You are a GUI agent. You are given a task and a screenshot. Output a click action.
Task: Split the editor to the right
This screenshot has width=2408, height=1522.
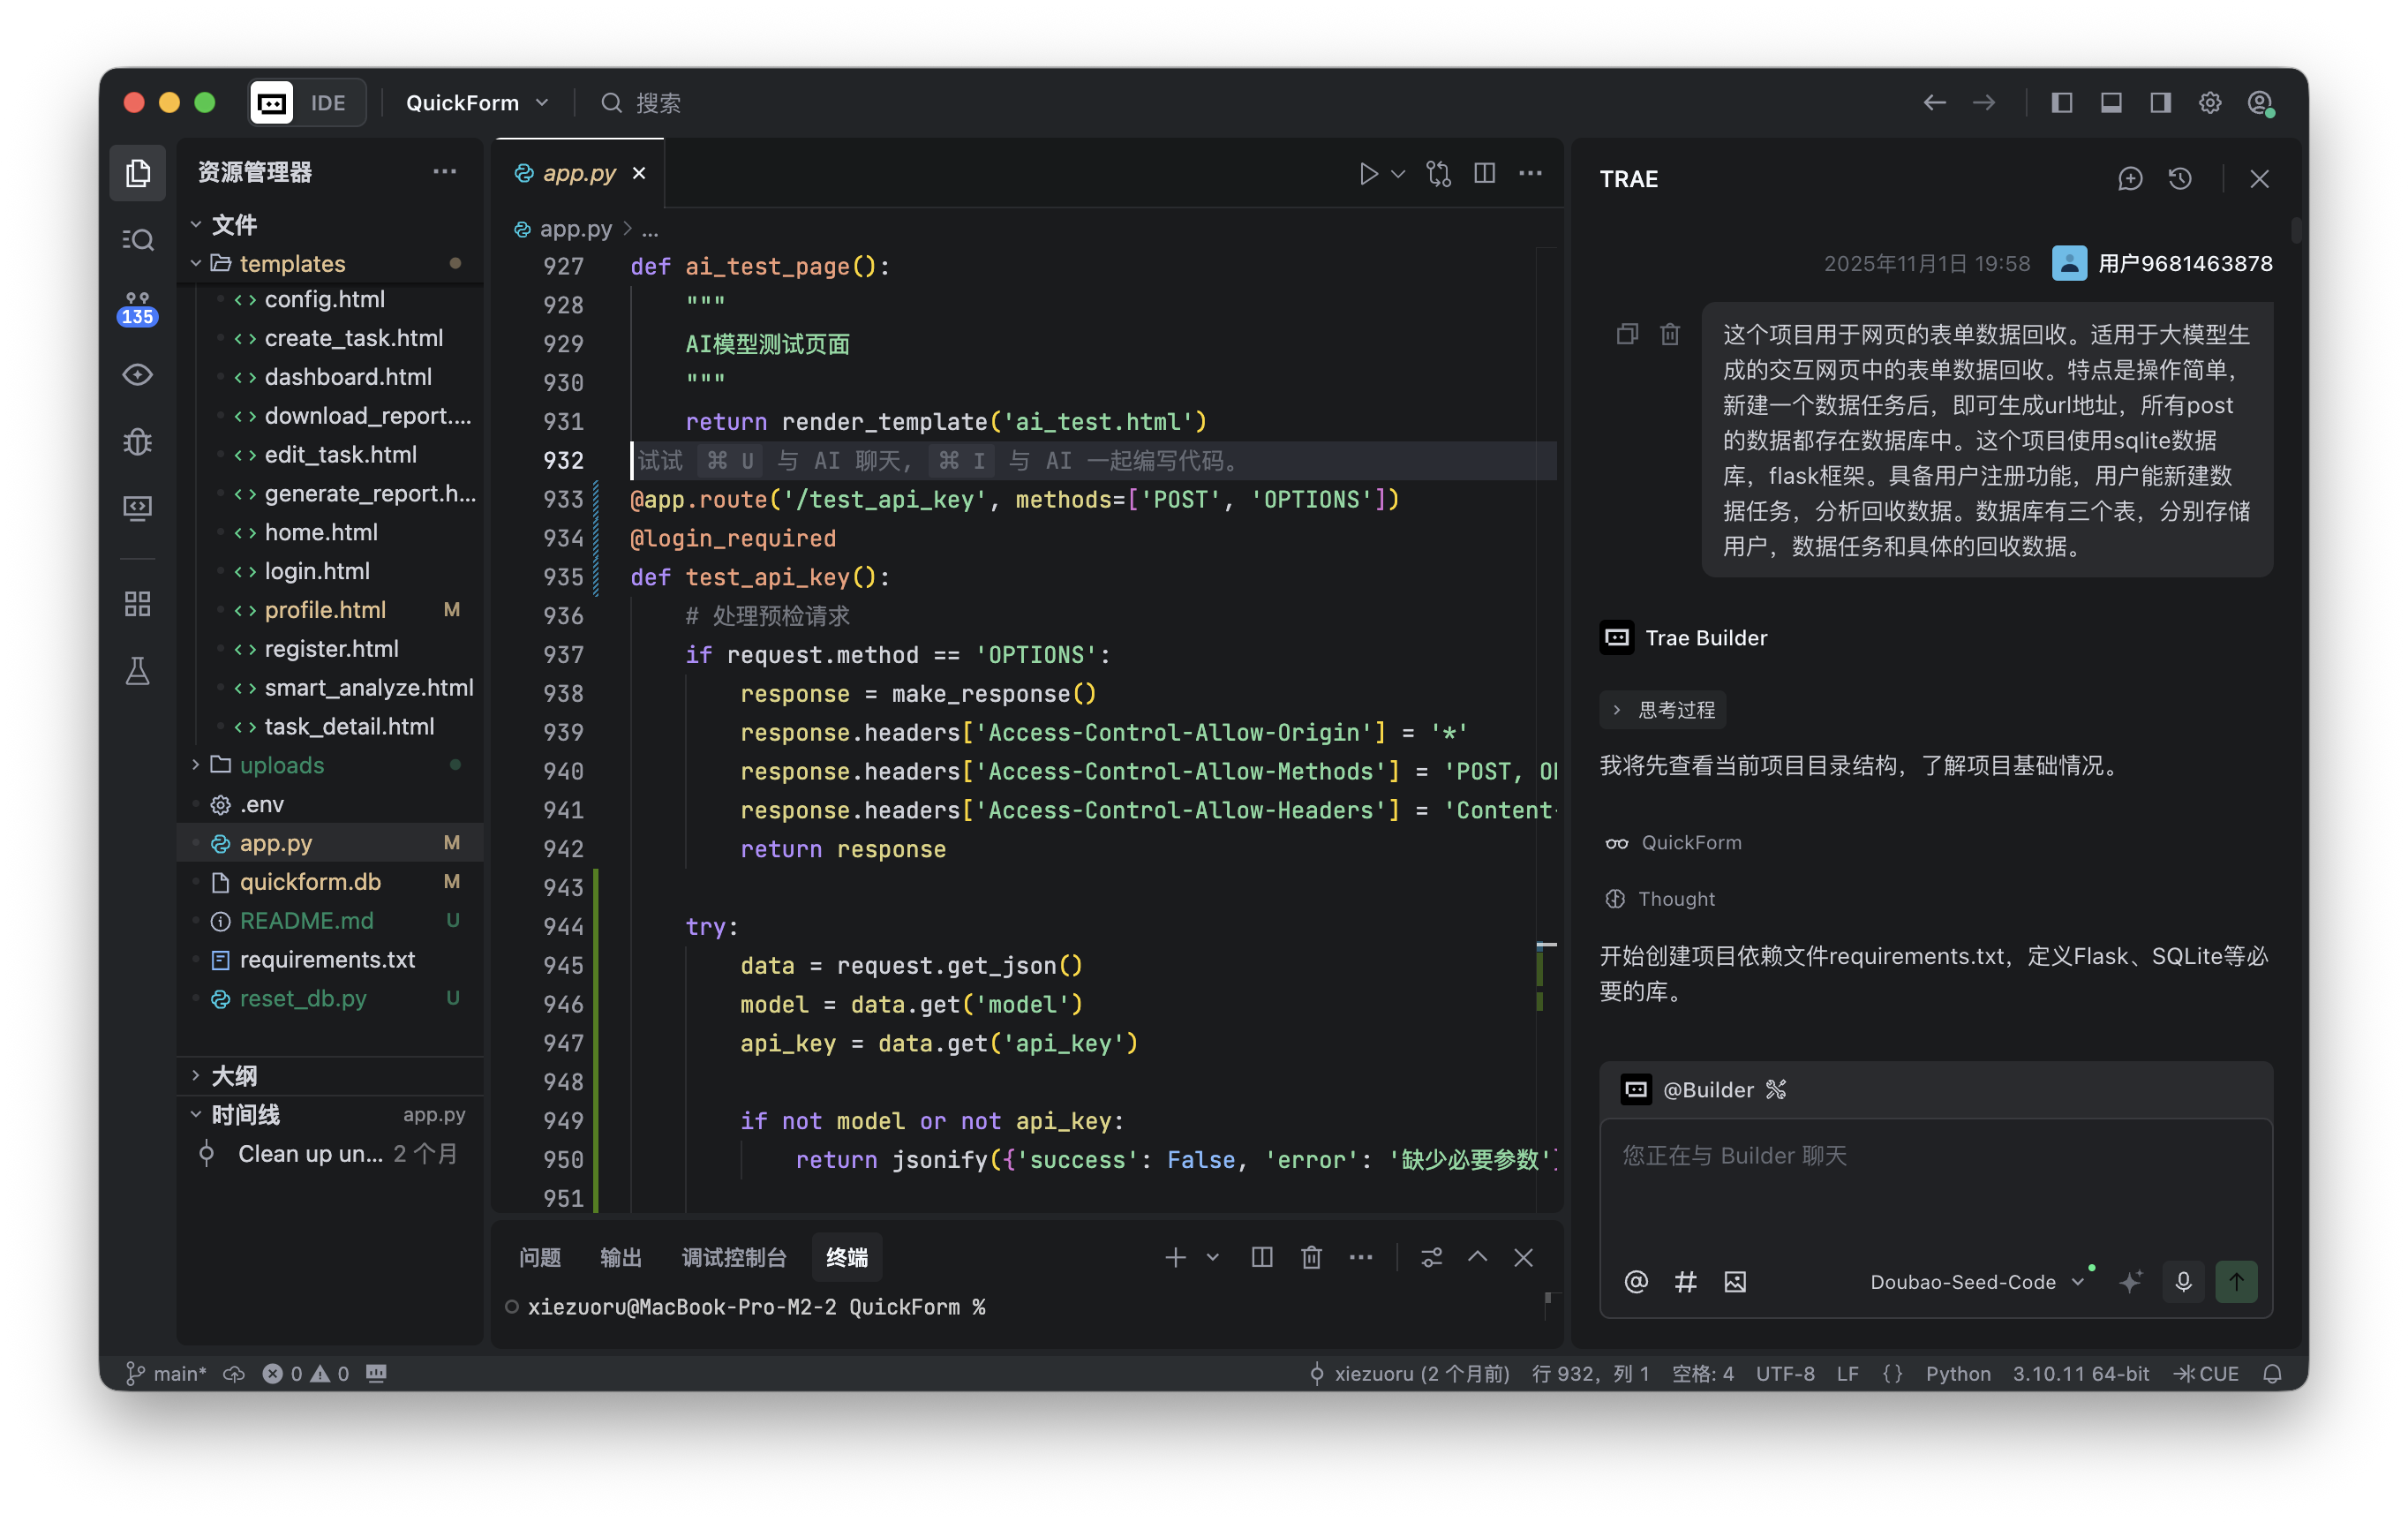click(1484, 174)
